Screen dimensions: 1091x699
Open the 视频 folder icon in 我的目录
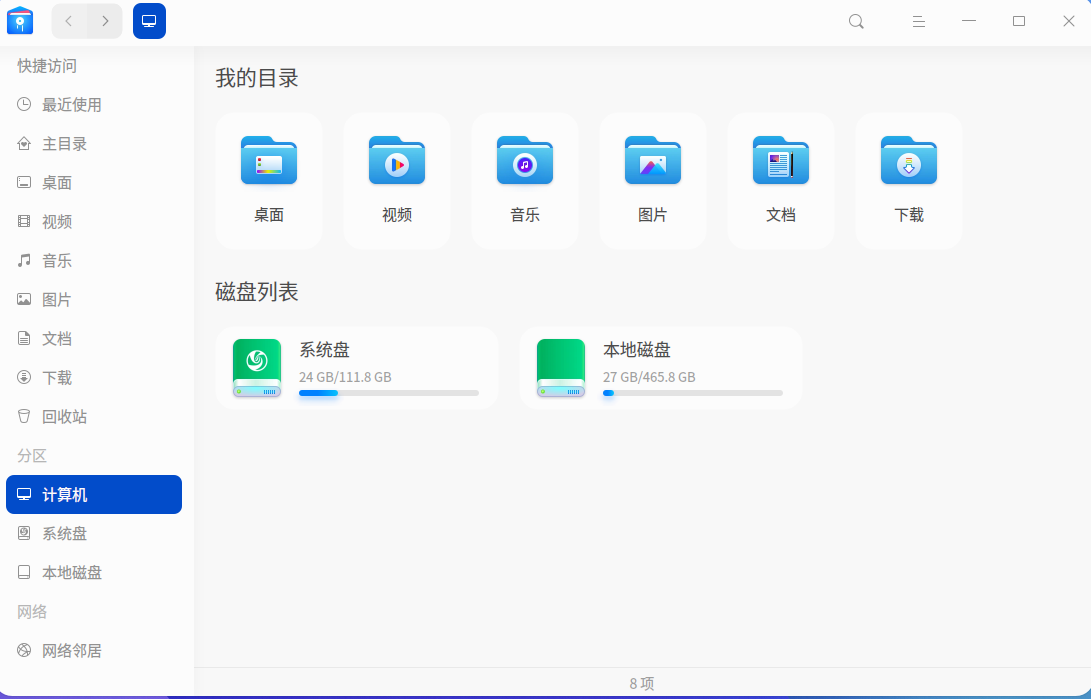point(397,161)
